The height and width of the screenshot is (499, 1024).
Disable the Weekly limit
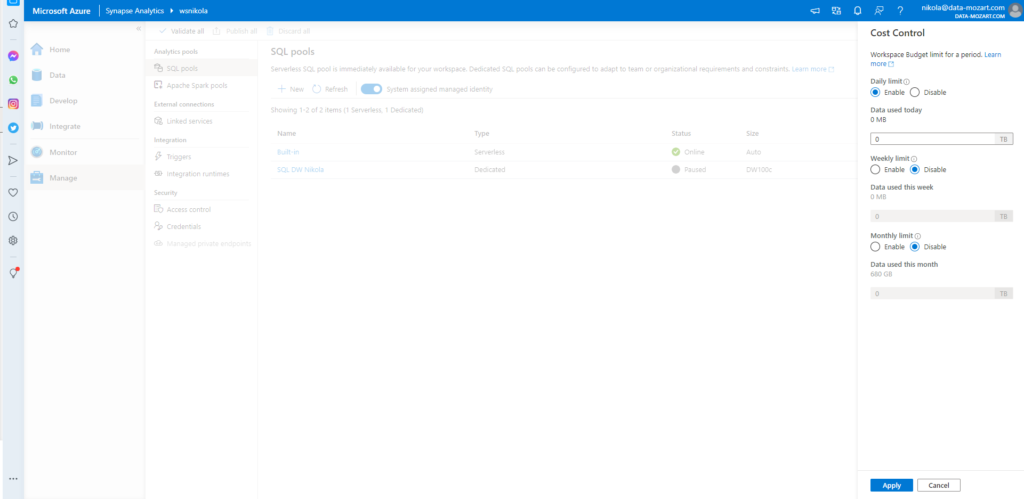pos(914,169)
